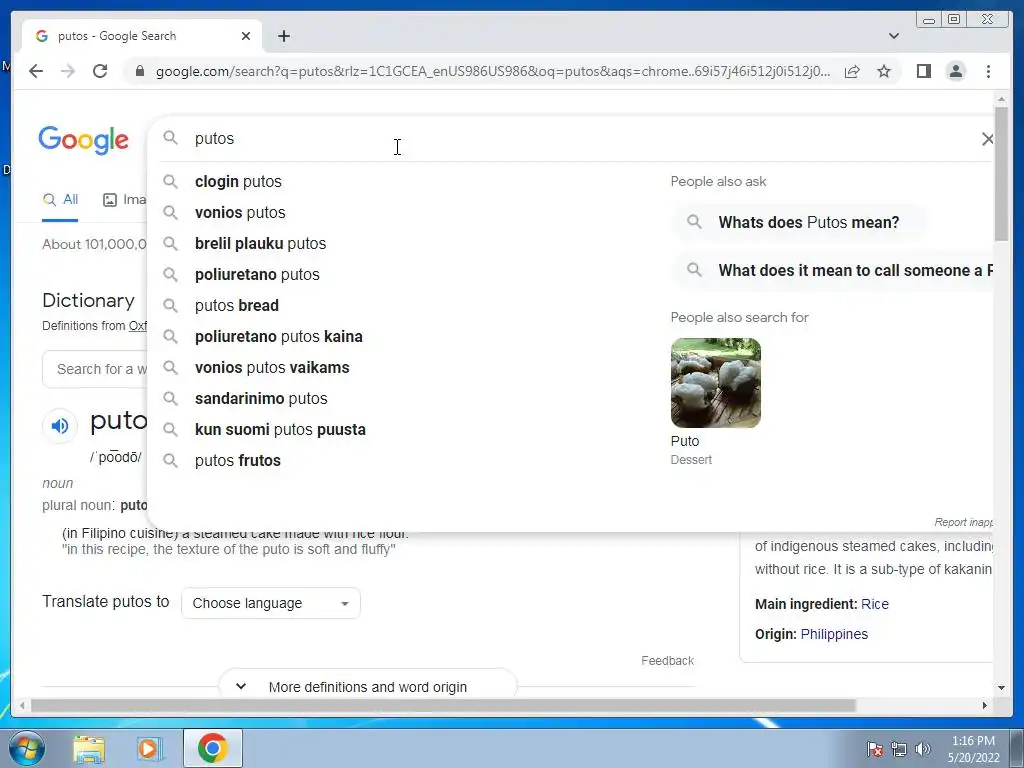1024x768 pixels.
Task: Select suggestion poliuretano putos
Action: 257,274
